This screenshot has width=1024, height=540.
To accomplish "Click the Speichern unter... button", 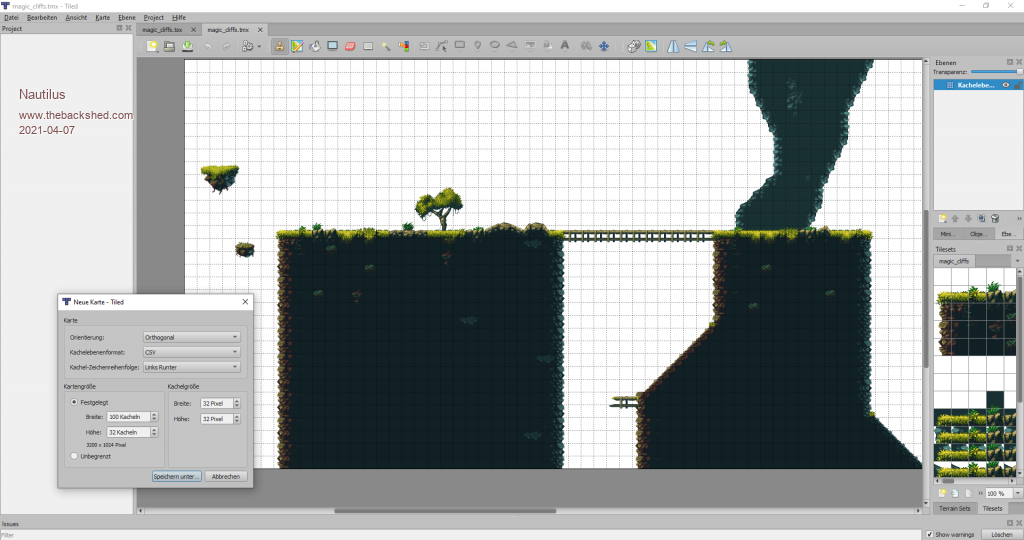I will click(x=177, y=477).
